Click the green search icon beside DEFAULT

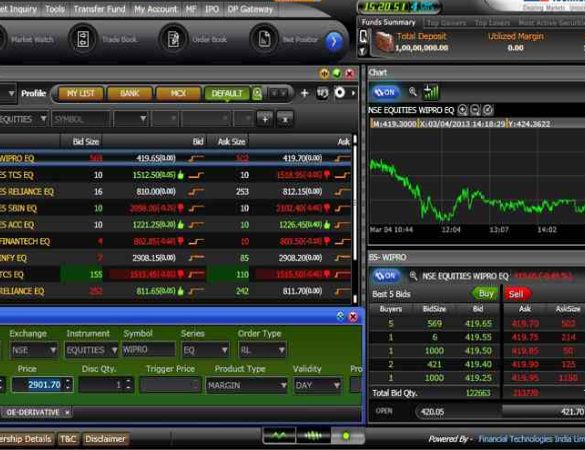pyautogui.click(x=257, y=93)
